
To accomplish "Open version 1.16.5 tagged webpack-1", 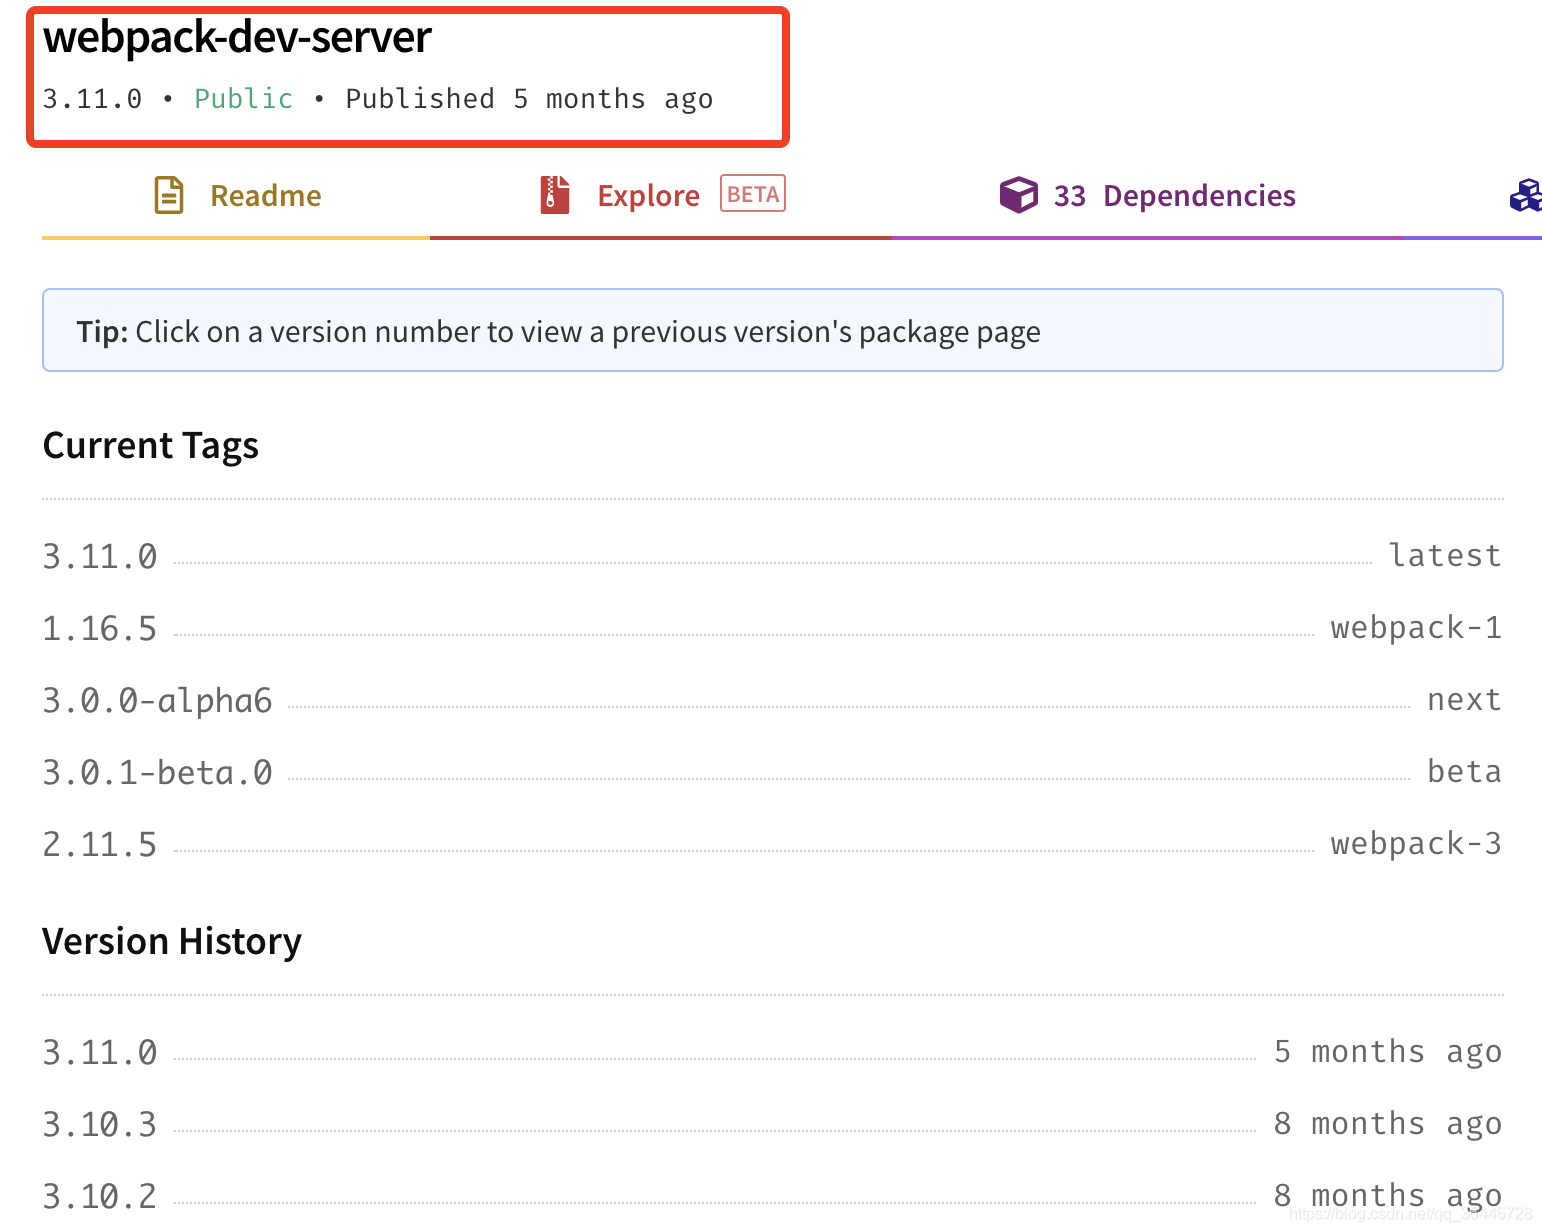I will (x=100, y=628).
